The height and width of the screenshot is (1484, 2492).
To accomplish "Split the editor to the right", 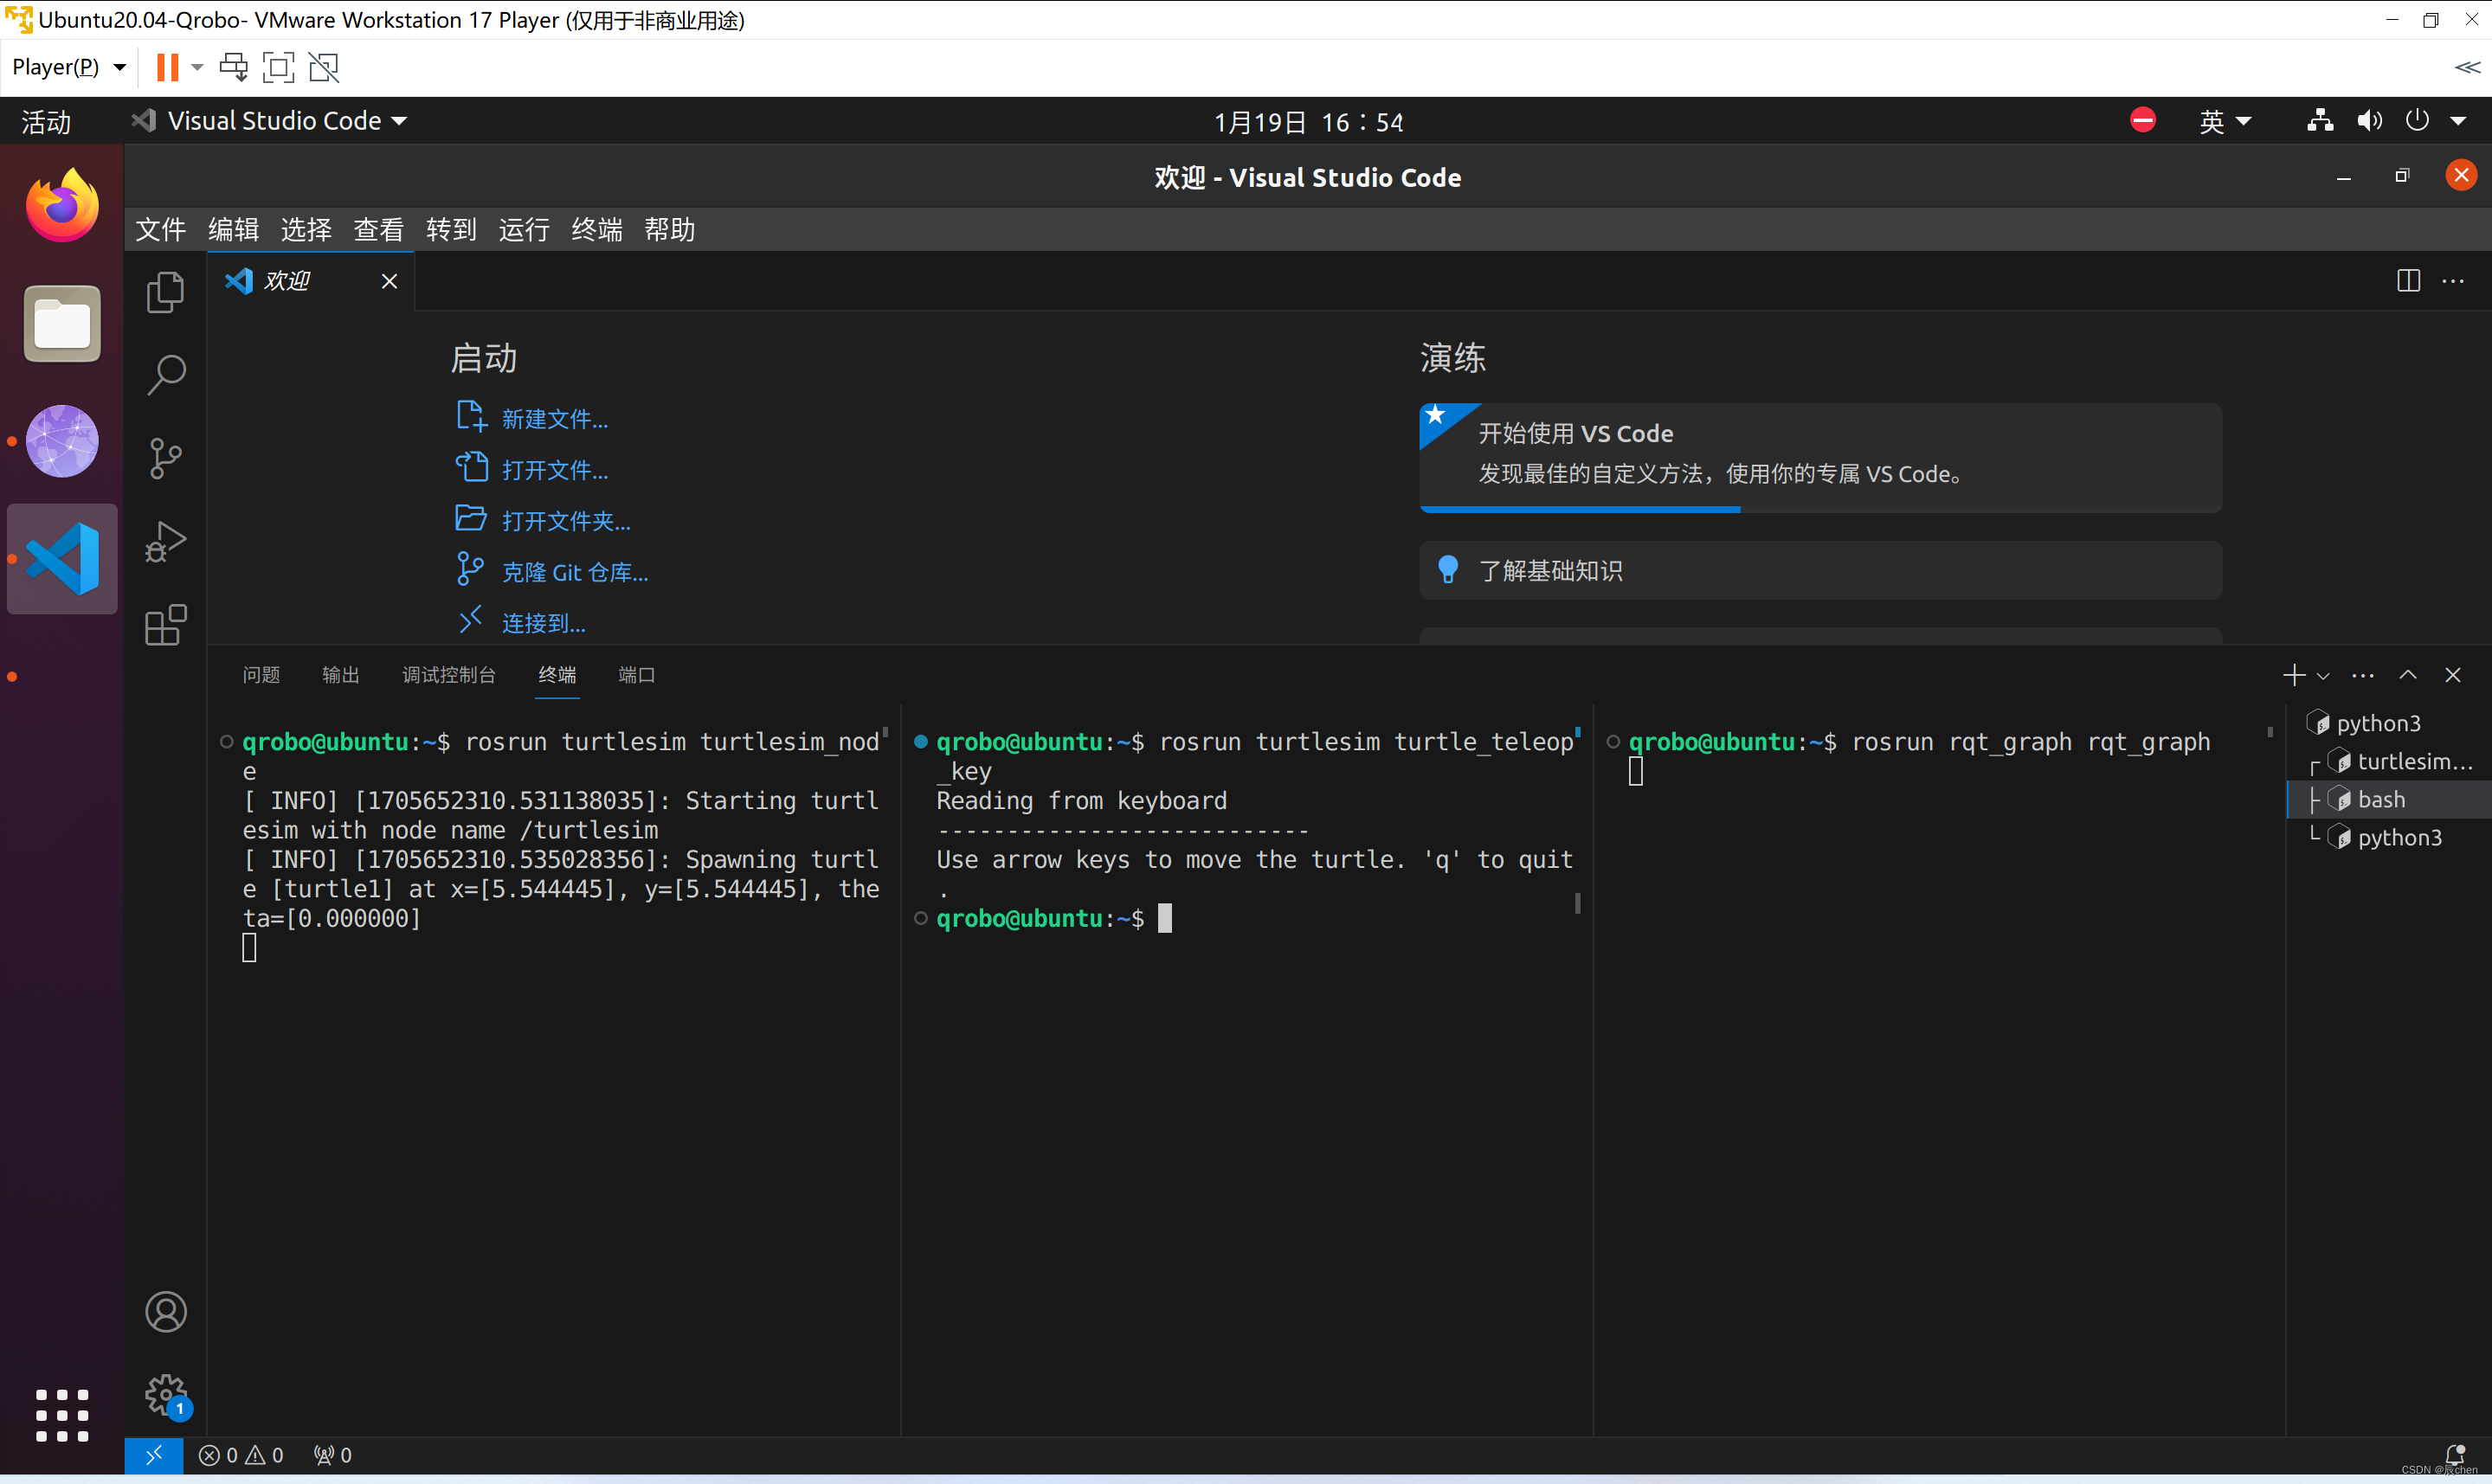I will click(2408, 281).
